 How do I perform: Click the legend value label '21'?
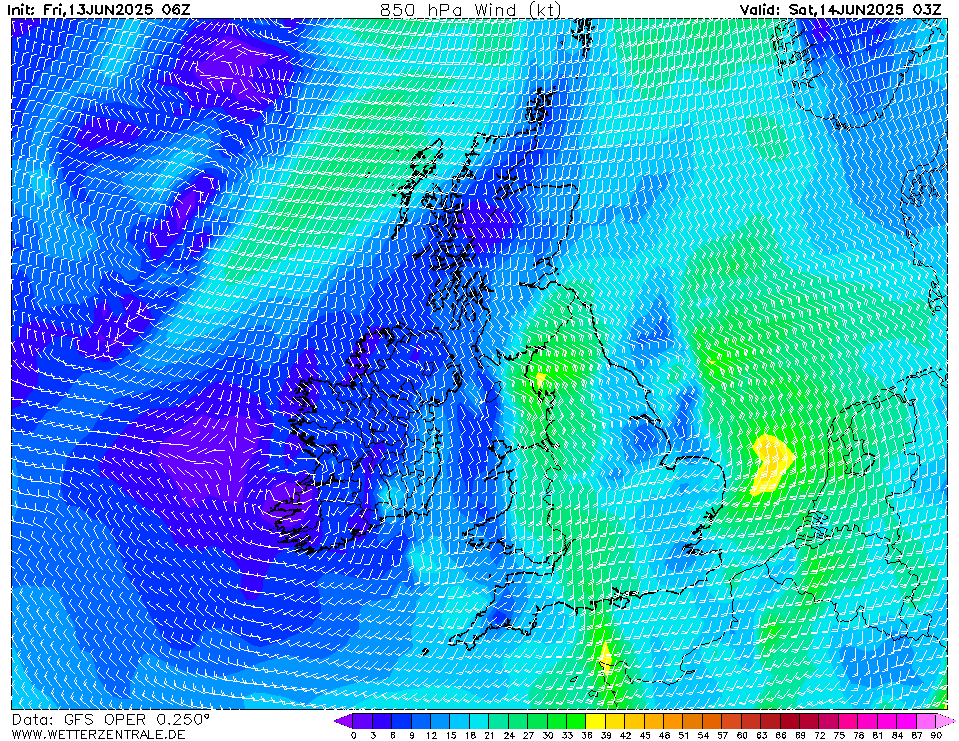[489, 735]
